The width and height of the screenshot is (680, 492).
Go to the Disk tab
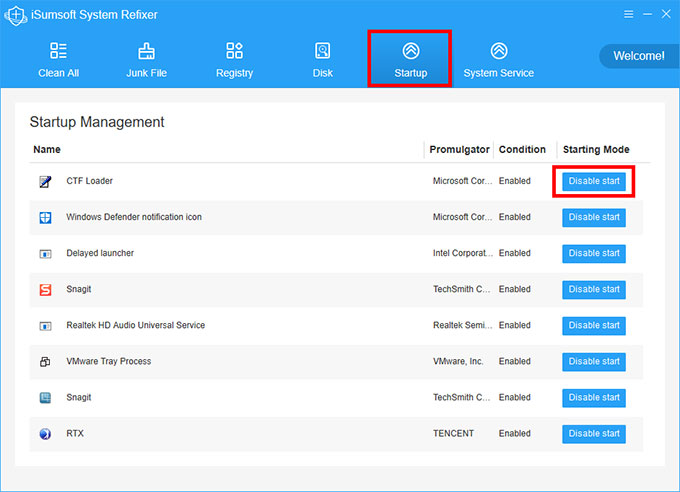coord(323,60)
